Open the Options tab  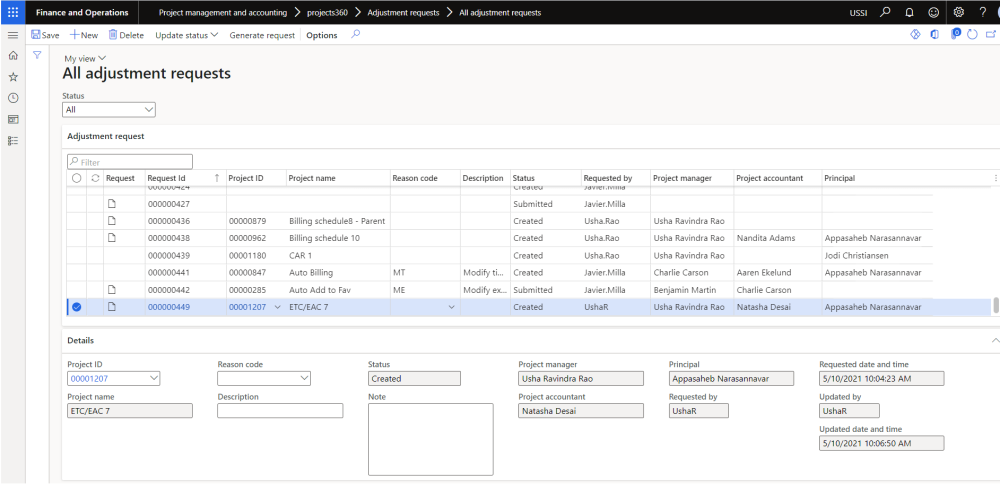point(322,35)
